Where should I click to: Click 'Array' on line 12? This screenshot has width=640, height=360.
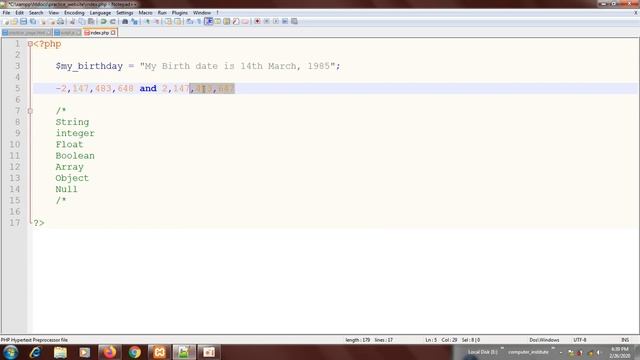pyautogui.click(x=69, y=167)
